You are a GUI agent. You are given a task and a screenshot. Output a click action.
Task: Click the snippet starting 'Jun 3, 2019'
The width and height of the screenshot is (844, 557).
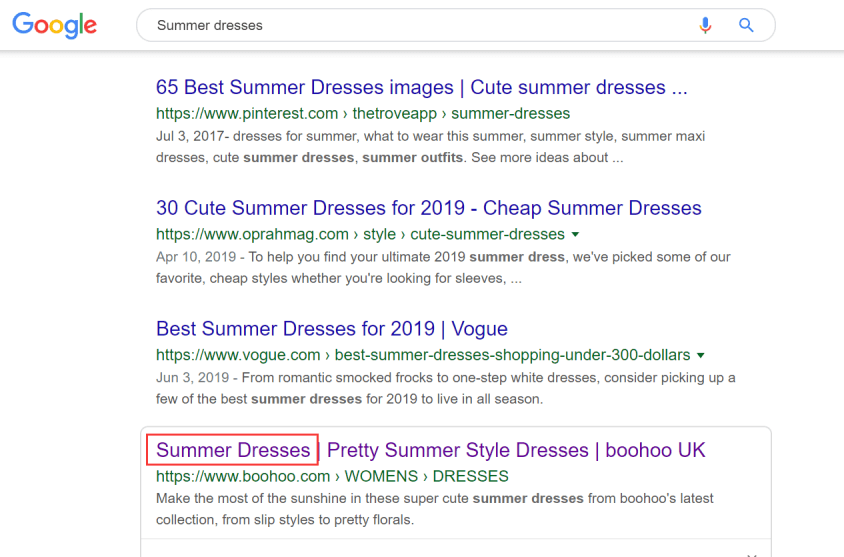(446, 388)
